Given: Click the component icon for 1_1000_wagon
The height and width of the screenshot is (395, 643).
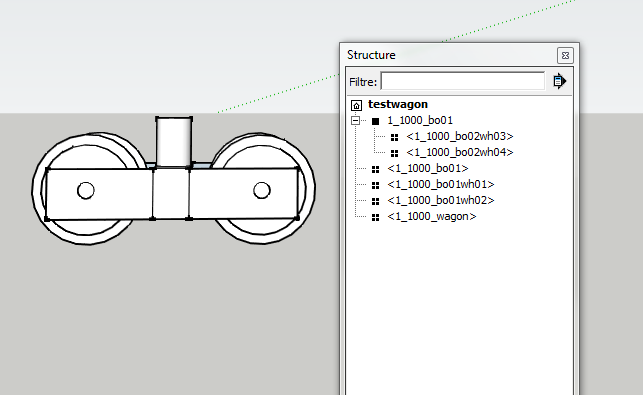Looking at the screenshot, I should tap(375, 217).
